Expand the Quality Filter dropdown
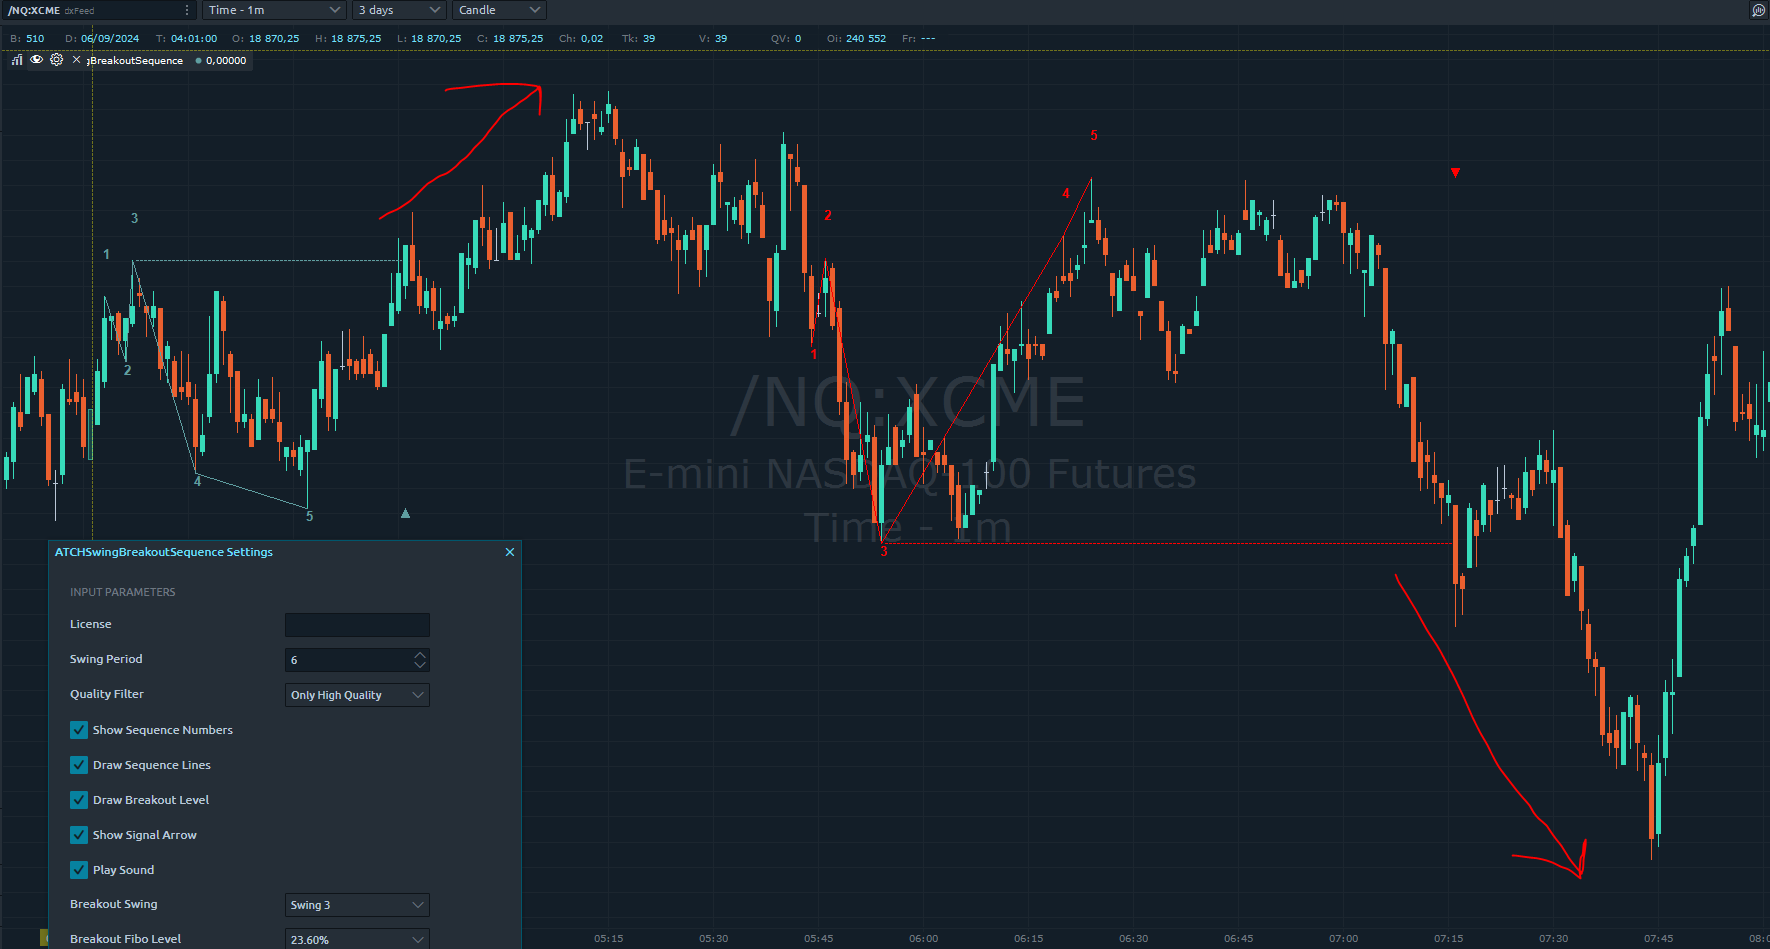 tap(357, 695)
